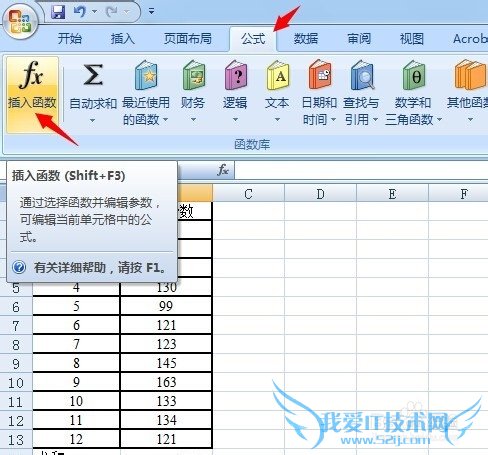Select row 7 header
The width and height of the screenshot is (488, 455).
[16, 325]
